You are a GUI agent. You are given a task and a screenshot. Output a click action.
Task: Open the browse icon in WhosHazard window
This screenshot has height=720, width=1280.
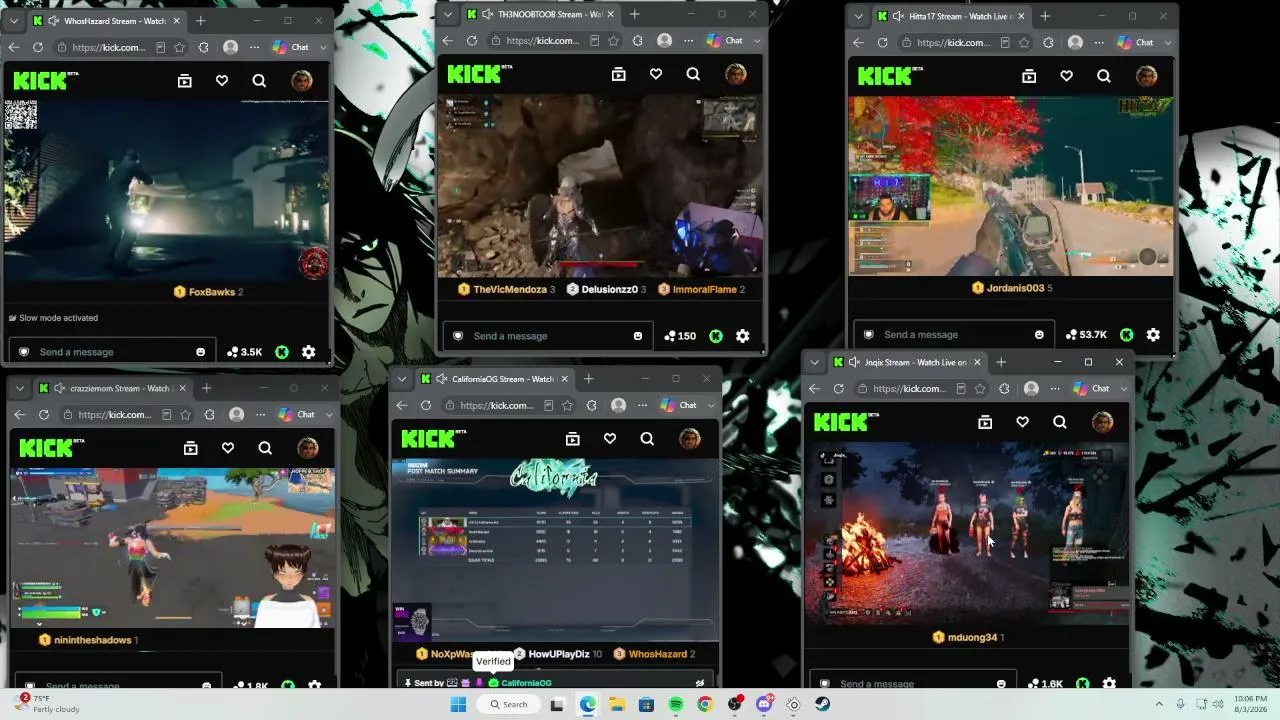click(185, 81)
